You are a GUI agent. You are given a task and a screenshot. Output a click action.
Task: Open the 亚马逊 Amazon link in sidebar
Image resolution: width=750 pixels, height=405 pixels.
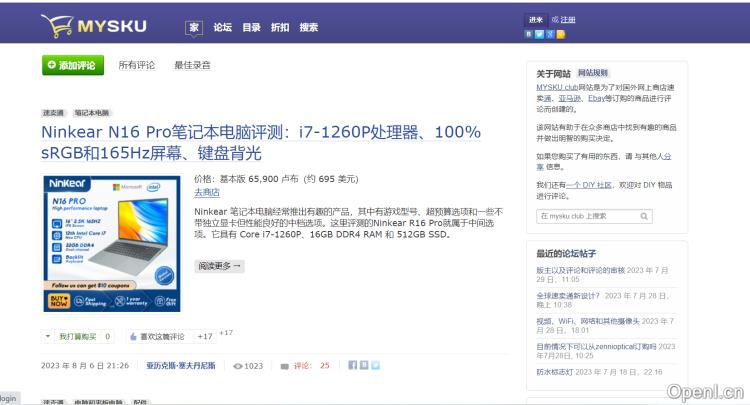click(x=570, y=99)
